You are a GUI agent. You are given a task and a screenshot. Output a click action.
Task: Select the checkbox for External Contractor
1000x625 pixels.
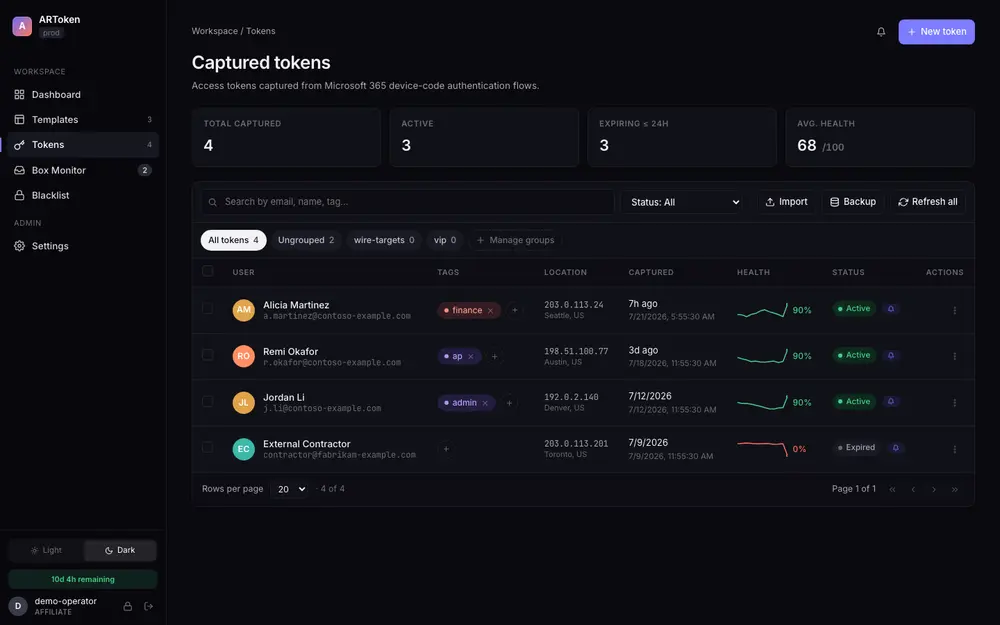coord(207,448)
